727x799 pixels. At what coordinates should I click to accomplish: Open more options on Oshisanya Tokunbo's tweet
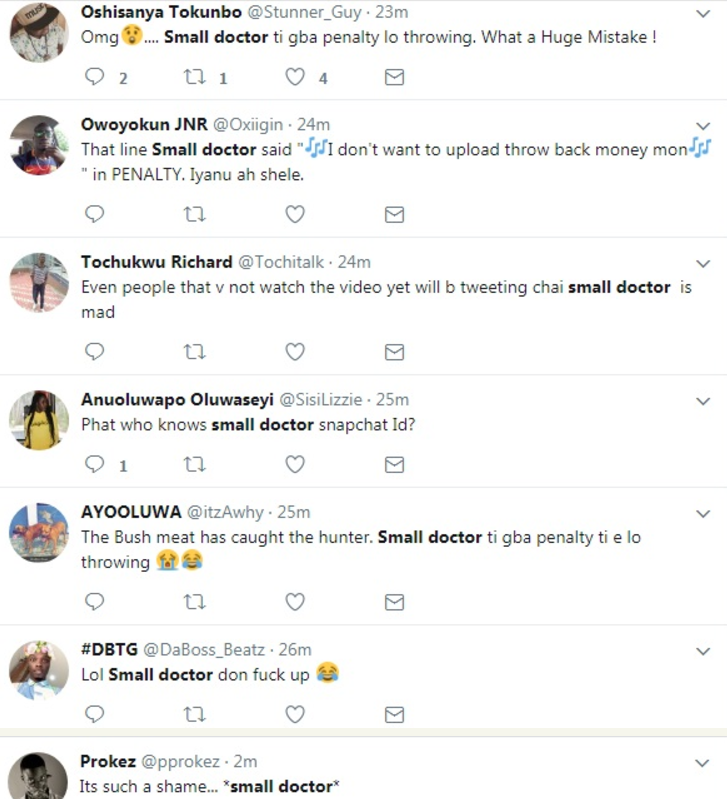pos(703,14)
